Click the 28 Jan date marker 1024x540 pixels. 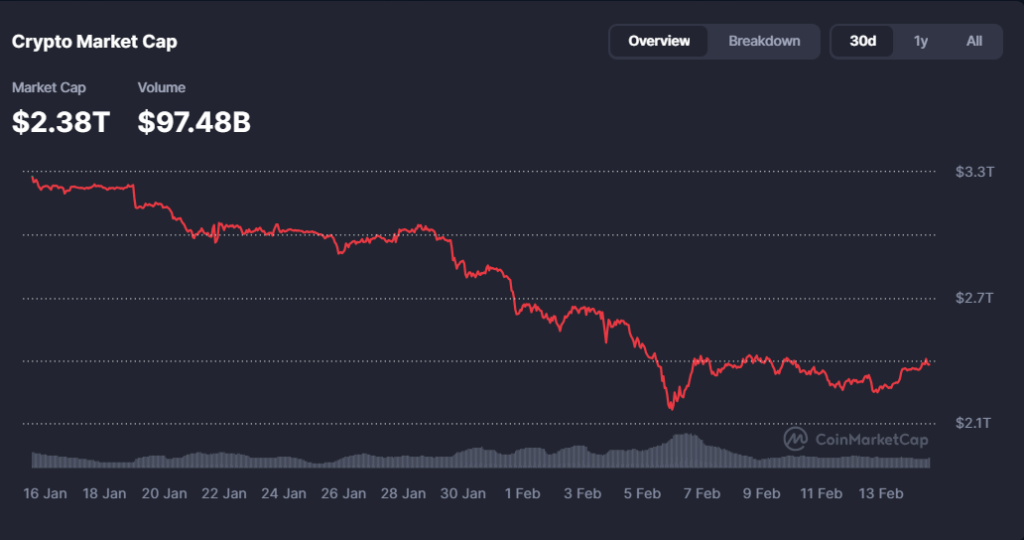403,493
